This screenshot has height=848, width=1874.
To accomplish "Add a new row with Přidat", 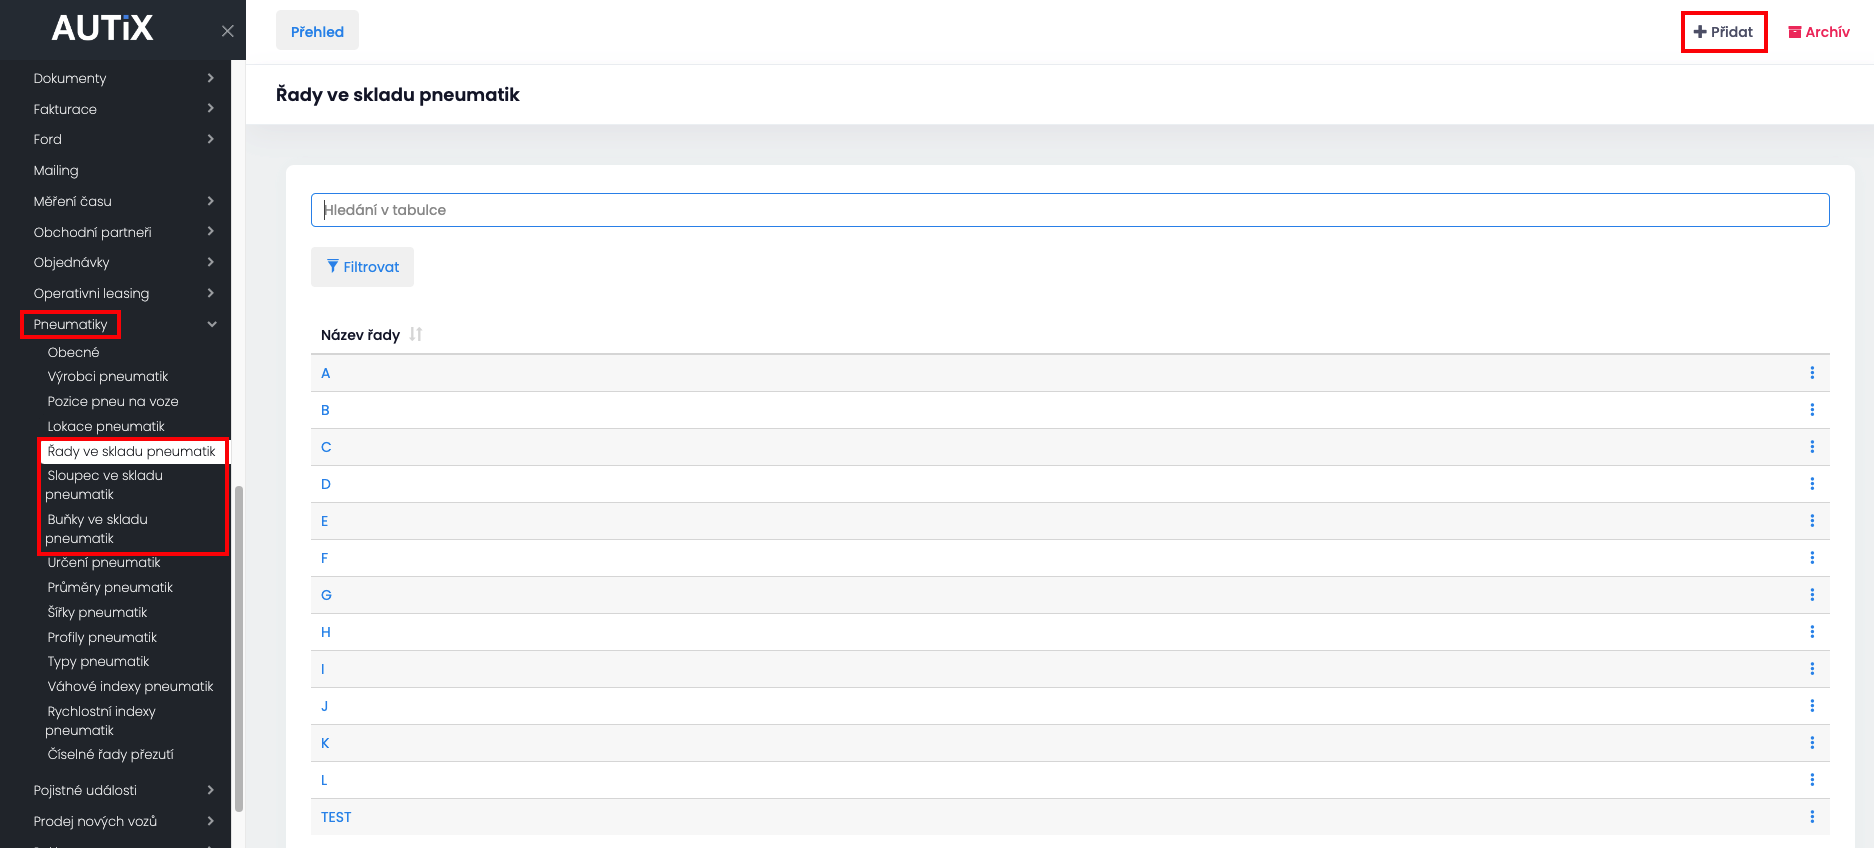I will tap(1724, 32).
